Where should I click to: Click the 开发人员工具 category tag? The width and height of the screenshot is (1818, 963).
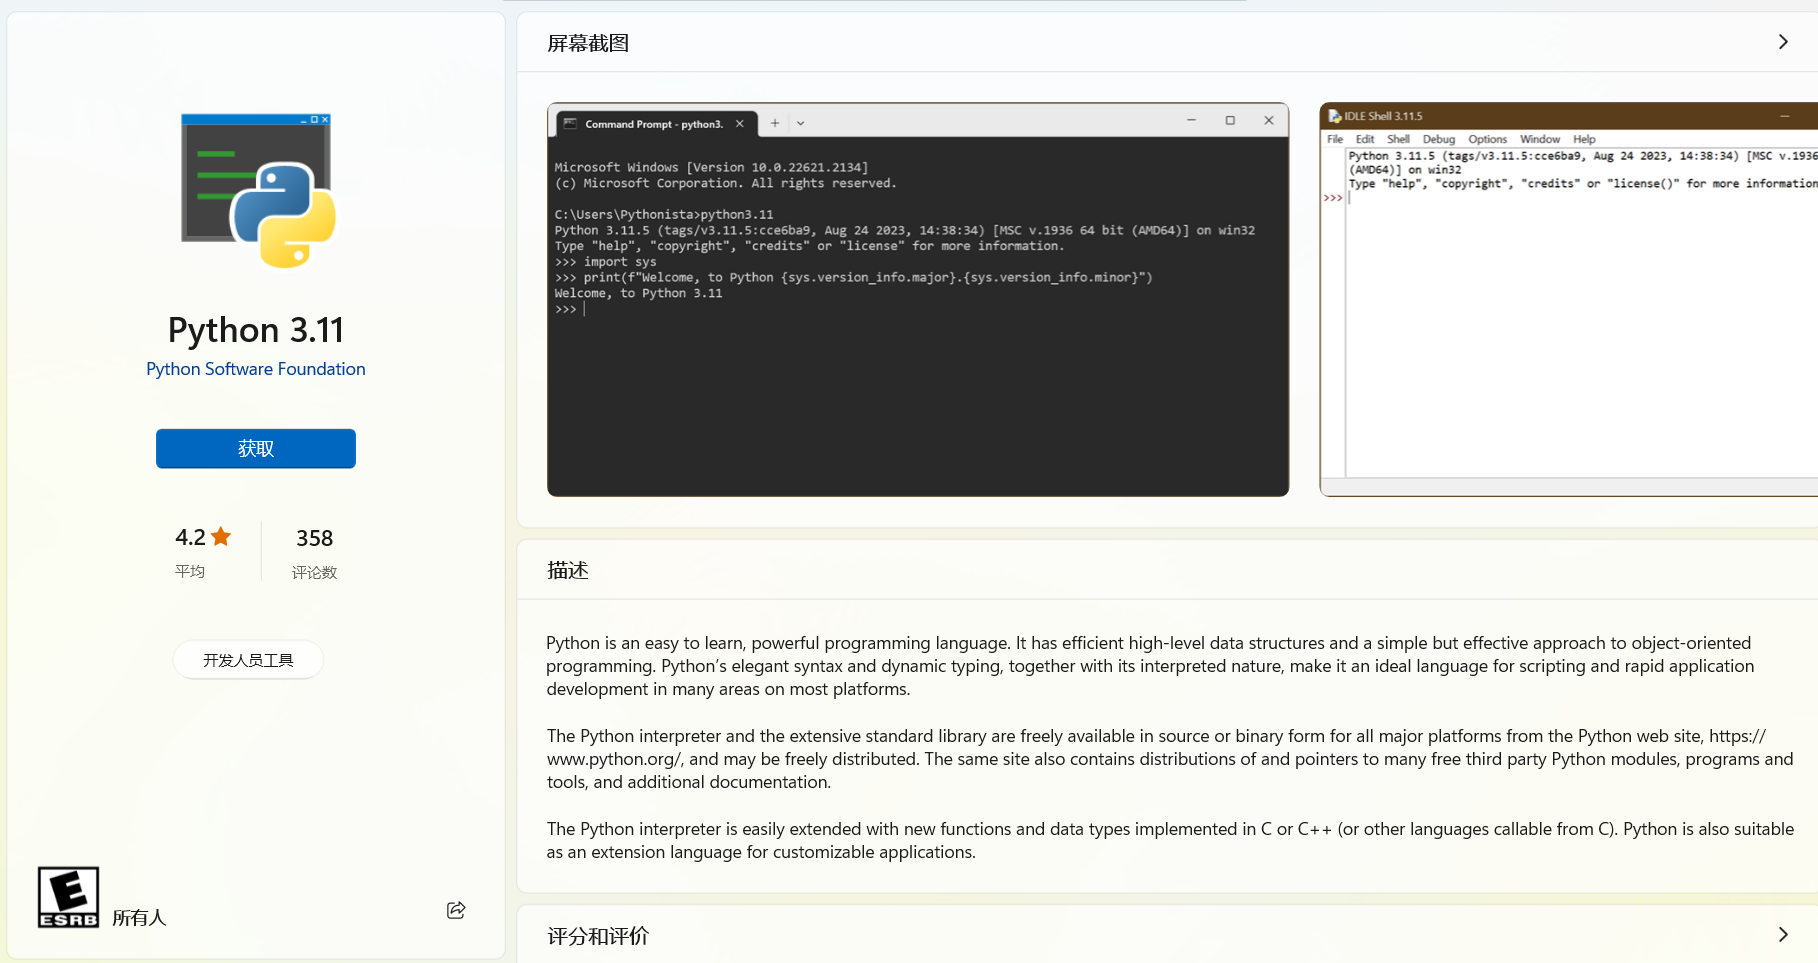(x=248, y=660)
